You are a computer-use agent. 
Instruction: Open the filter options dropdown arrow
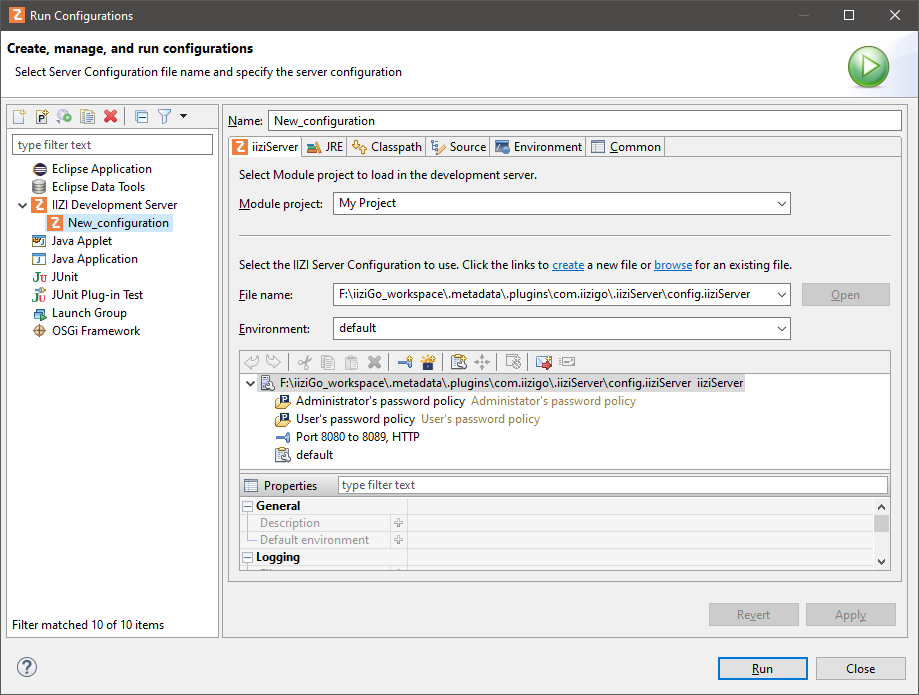pyautogui.click(x=183, y=116)
